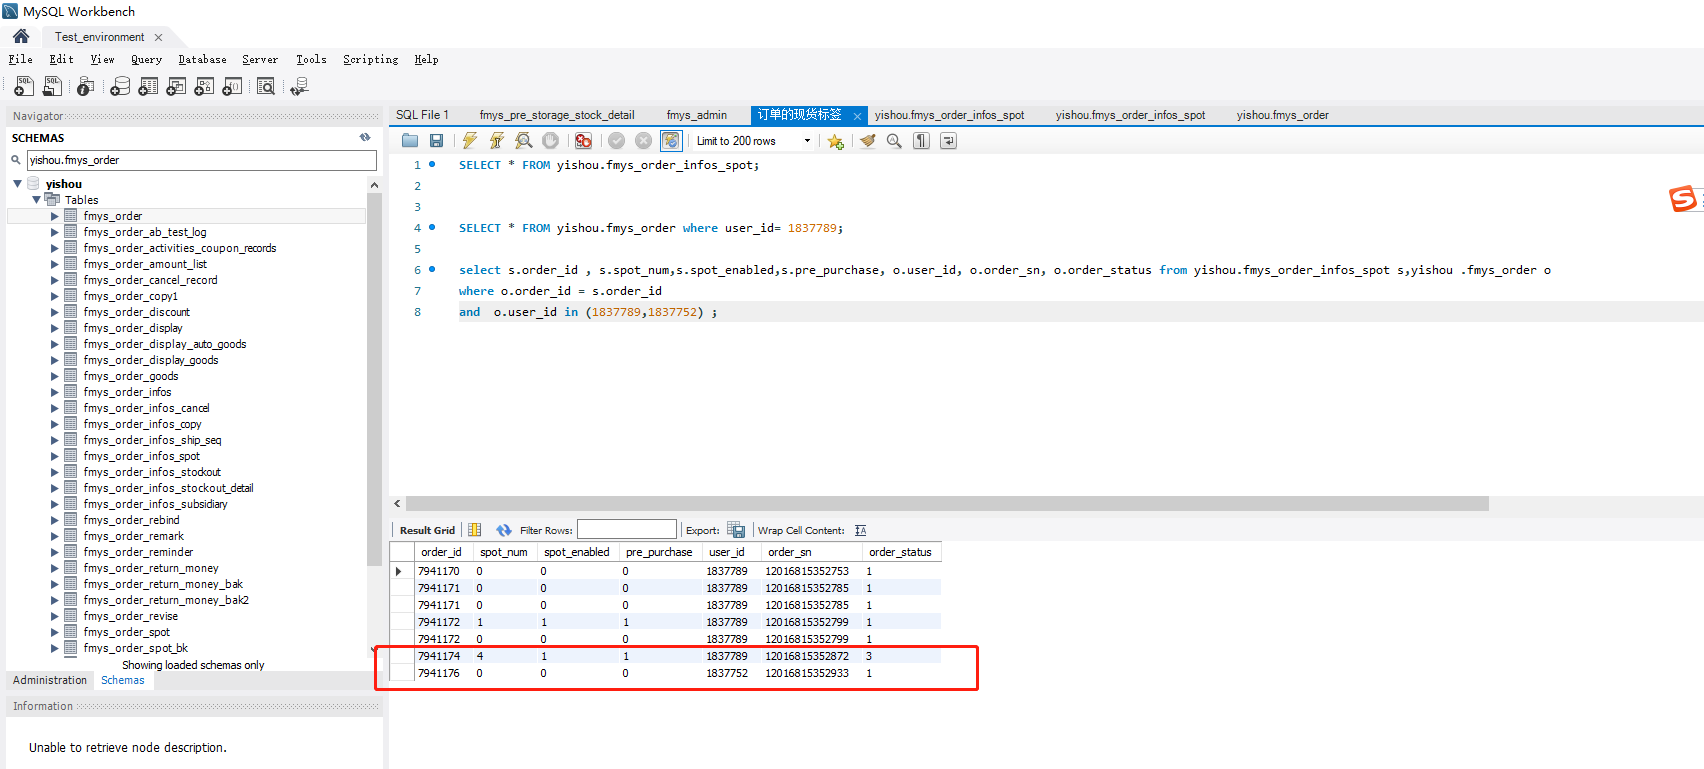The width and height of the screenshot is (1704, 769).
Task: Switch to the Administration navigator tab
Action: pyautogui.click(x=50, y=680)
